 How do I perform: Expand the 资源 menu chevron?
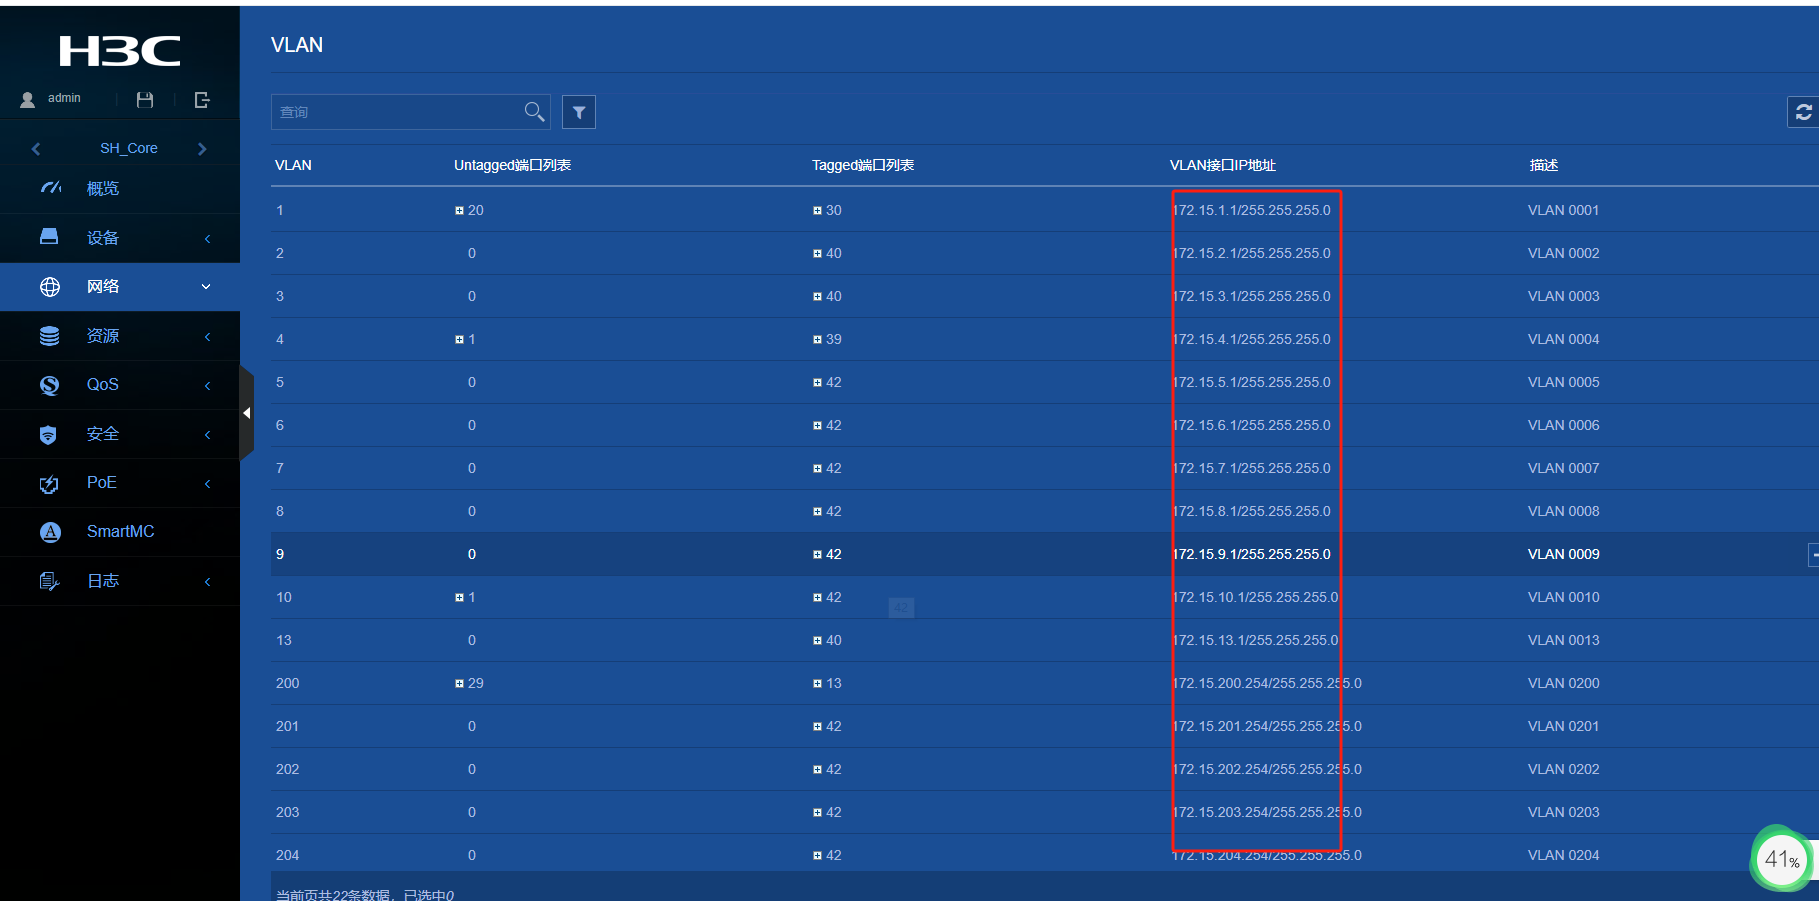tap(207, 336)
